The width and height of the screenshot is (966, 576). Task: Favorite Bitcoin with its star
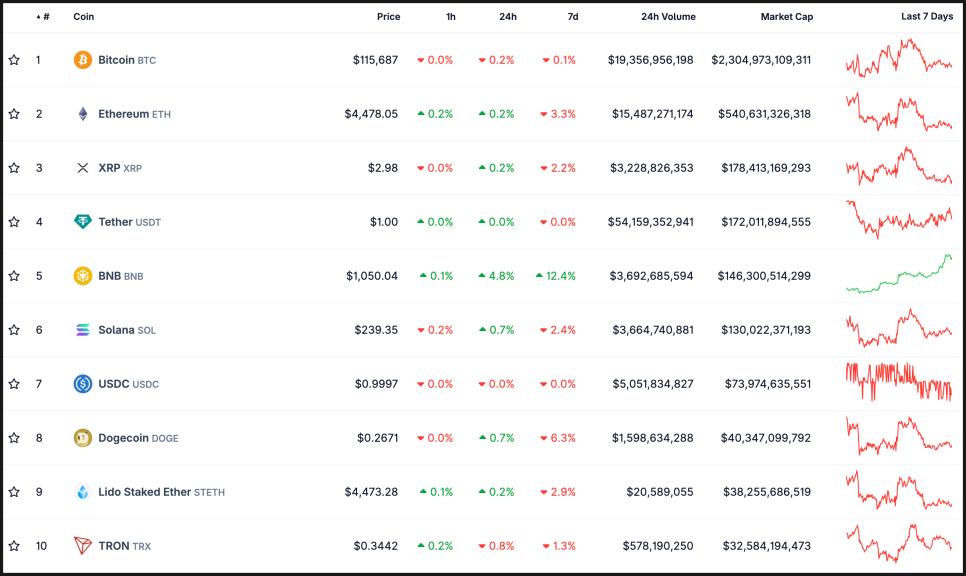point(14,60)
